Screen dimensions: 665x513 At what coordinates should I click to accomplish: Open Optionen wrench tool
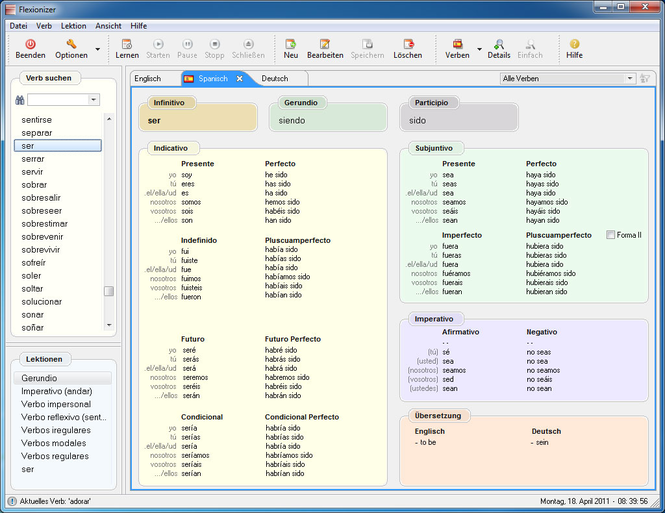click(x=71, y=44)
